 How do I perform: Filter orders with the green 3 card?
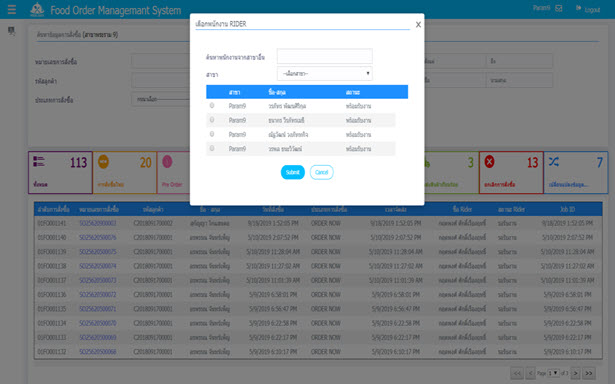point(451,173)
